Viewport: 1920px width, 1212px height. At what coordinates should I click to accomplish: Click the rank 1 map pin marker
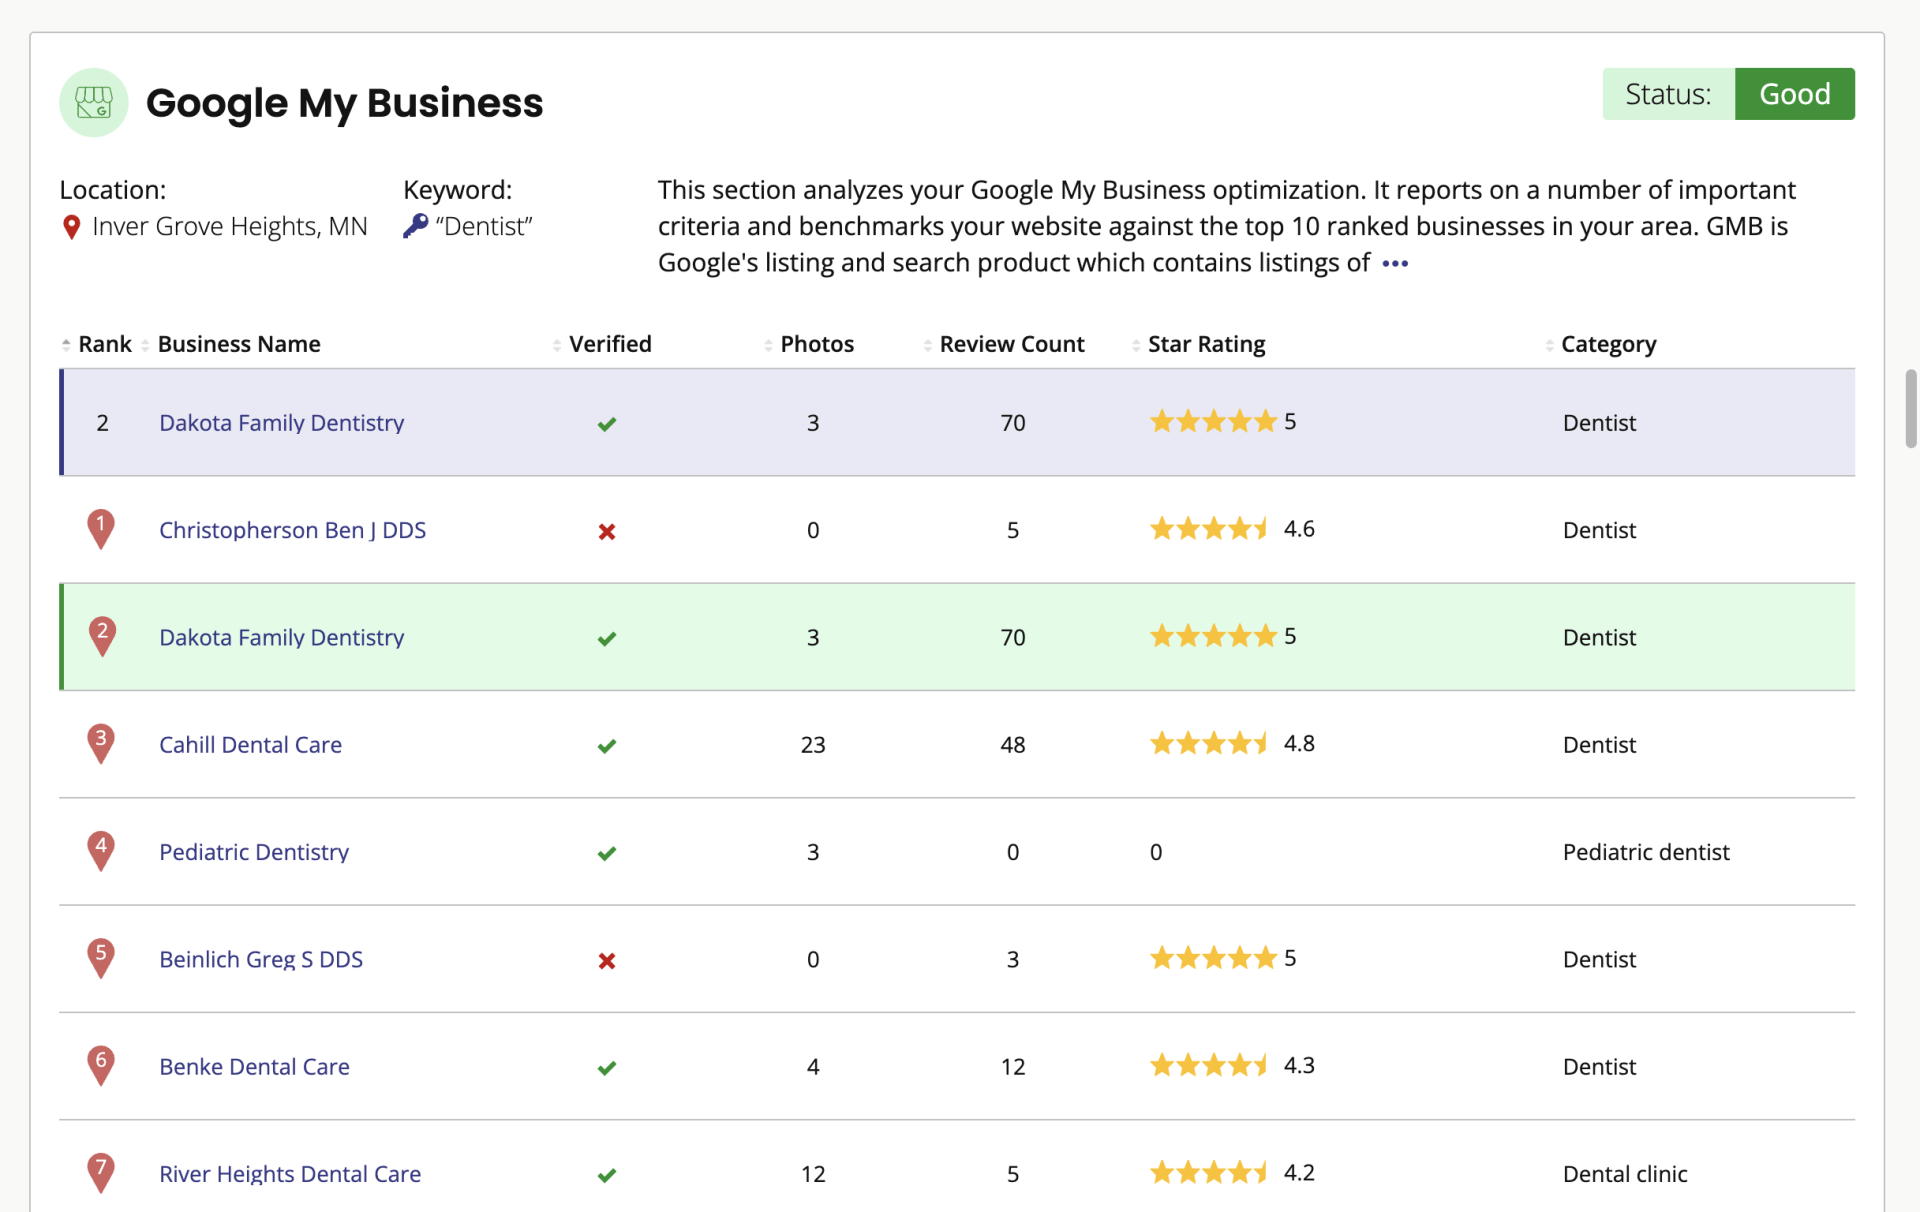click(101, 528)
